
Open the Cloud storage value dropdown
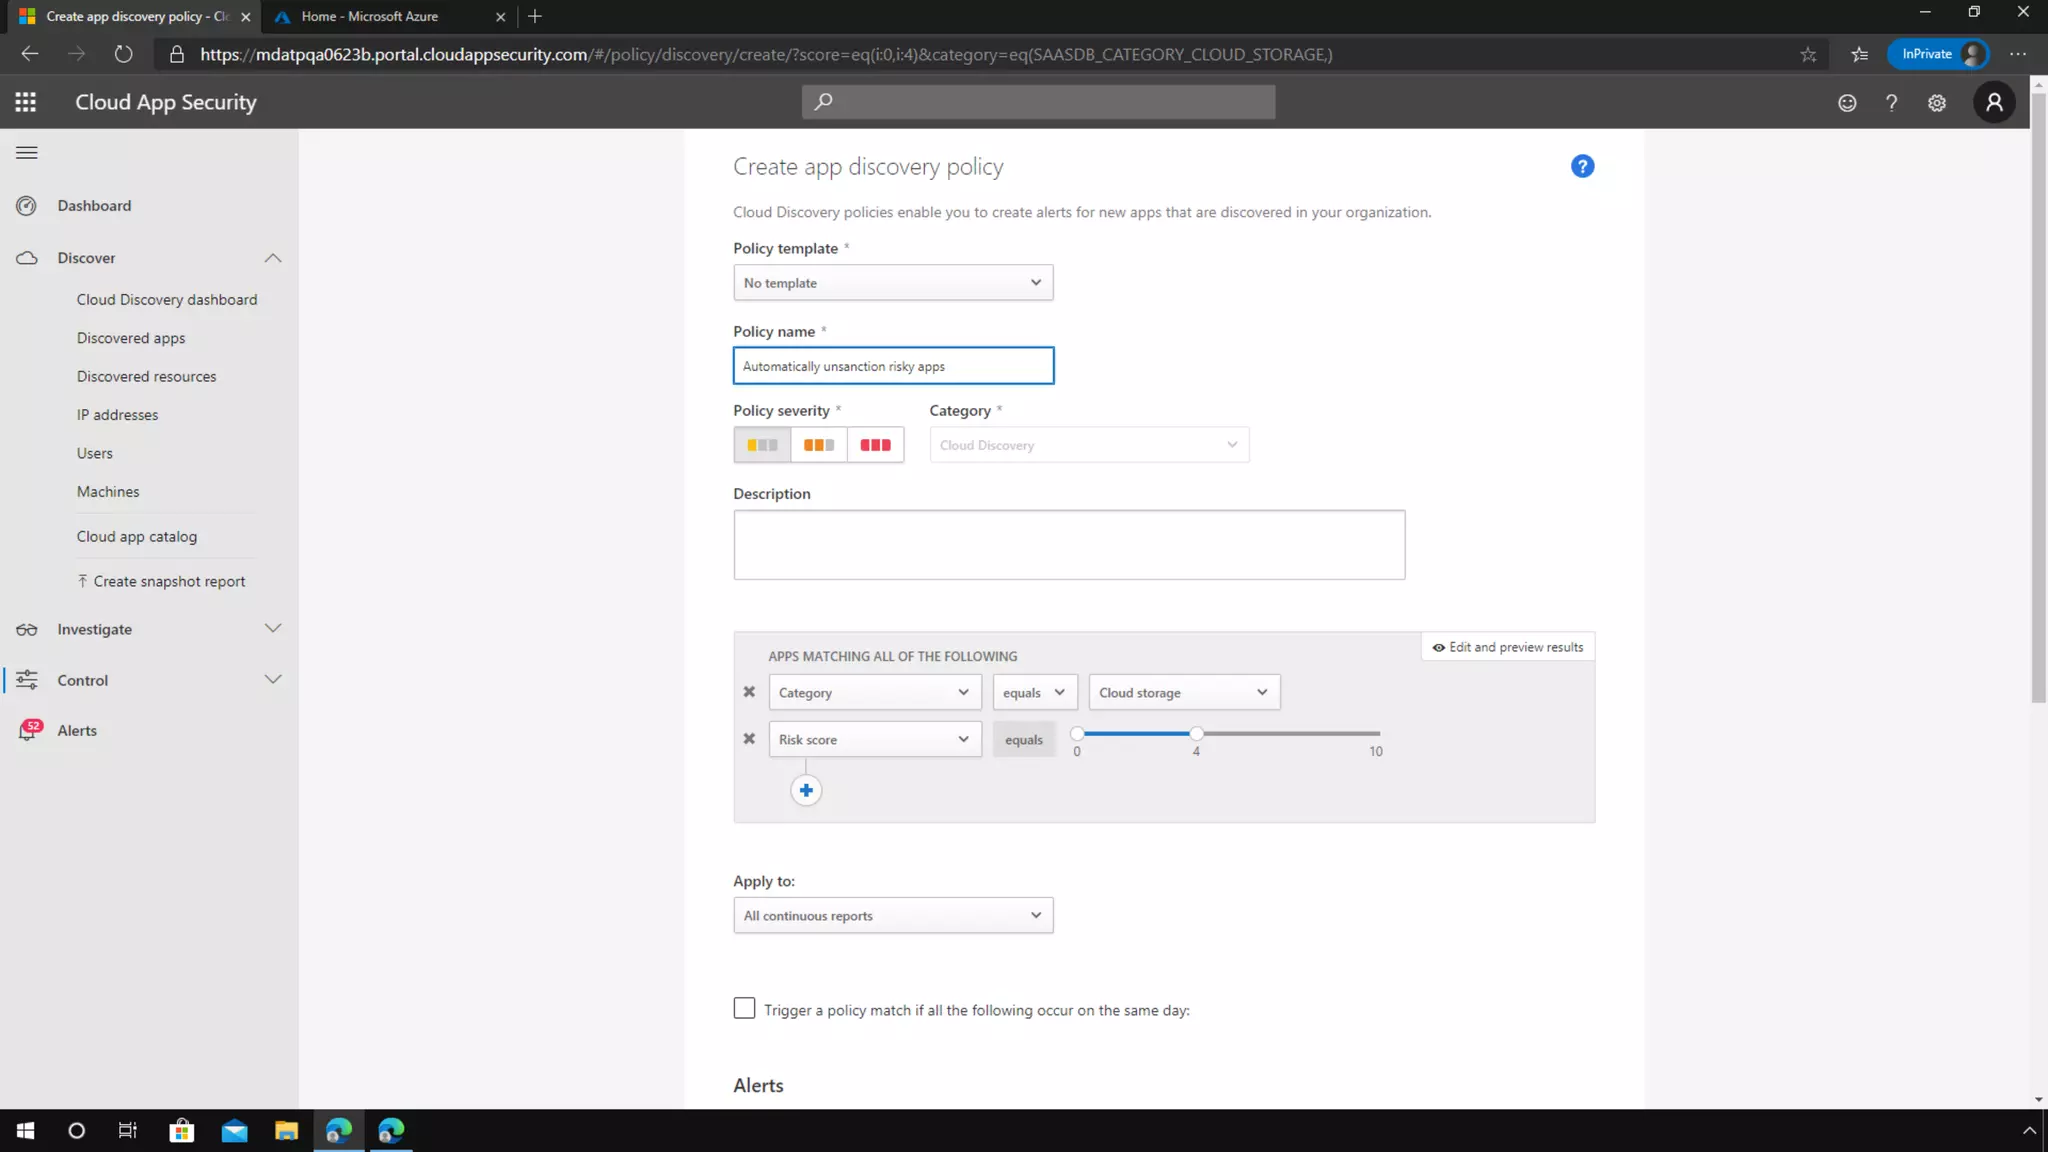click(x=1183, y=692)
